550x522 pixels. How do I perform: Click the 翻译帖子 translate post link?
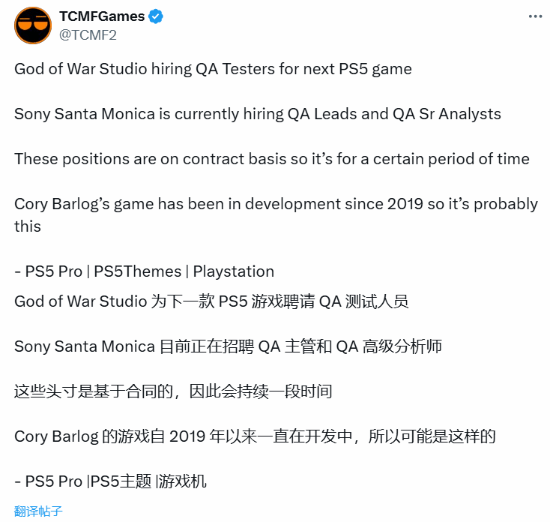[x=38, y=511]
